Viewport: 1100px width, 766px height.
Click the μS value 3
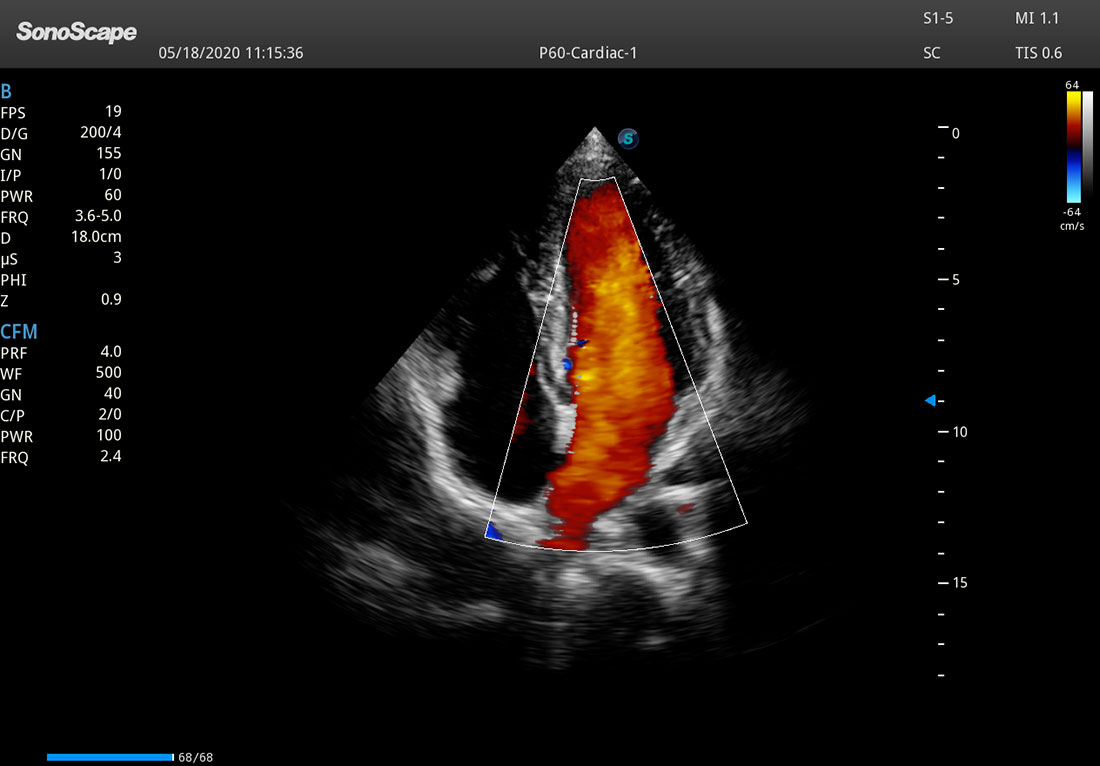click(x=117, y=257)
